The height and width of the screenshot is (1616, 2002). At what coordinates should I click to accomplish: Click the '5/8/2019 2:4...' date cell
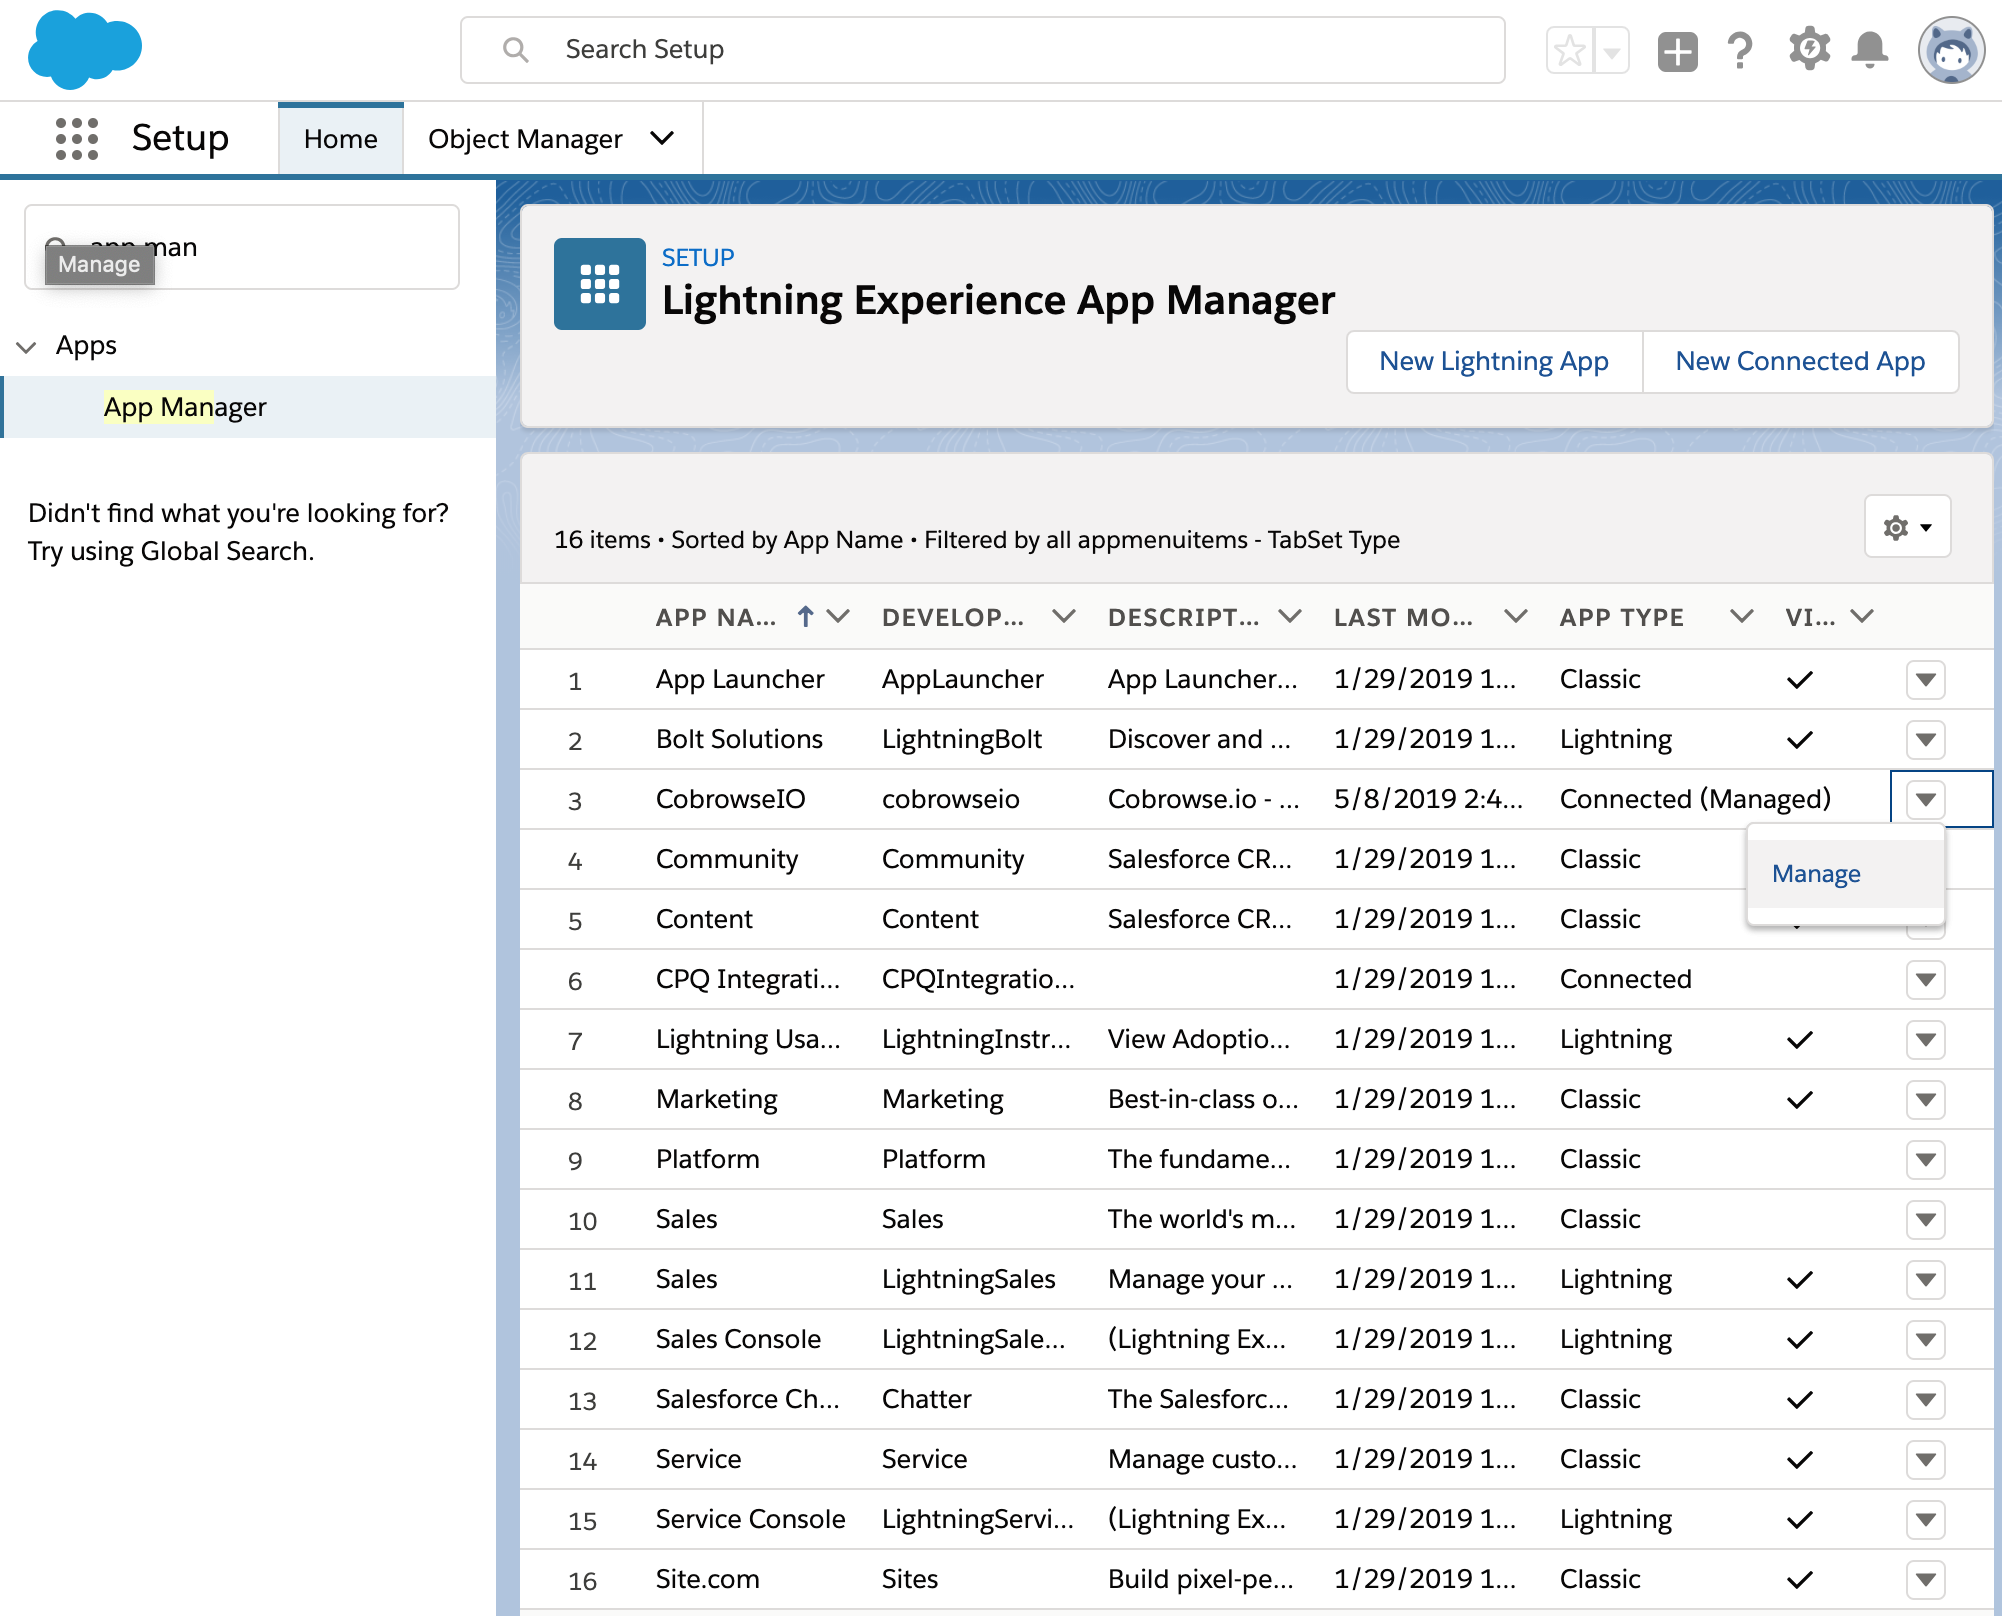click(x=1428, y=799)
